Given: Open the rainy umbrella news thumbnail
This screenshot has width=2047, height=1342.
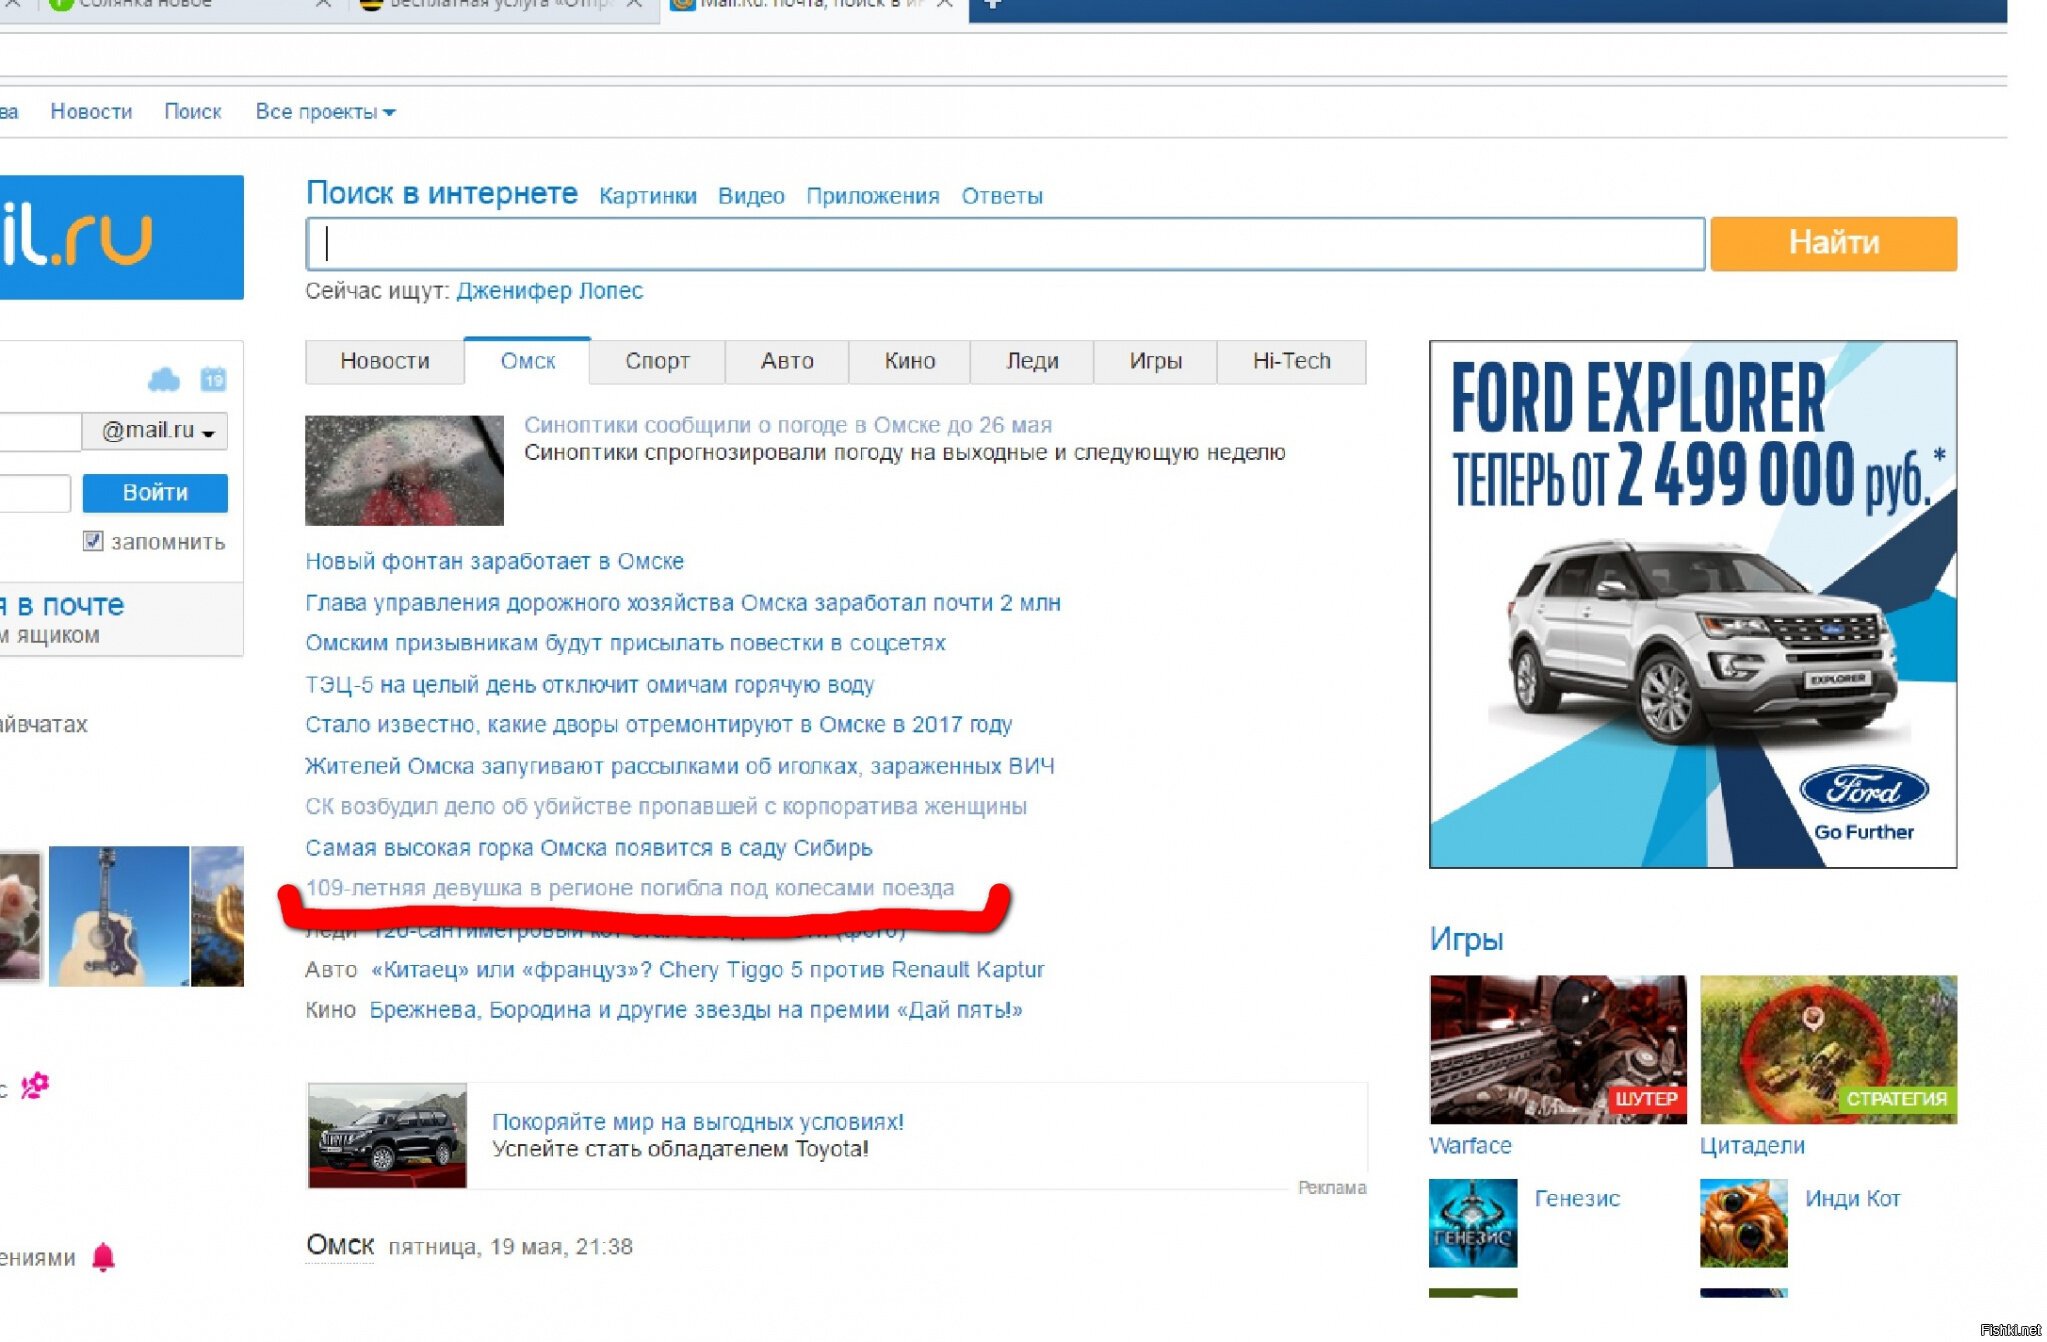Looking at the screenshot, I should tap(404, 470).
